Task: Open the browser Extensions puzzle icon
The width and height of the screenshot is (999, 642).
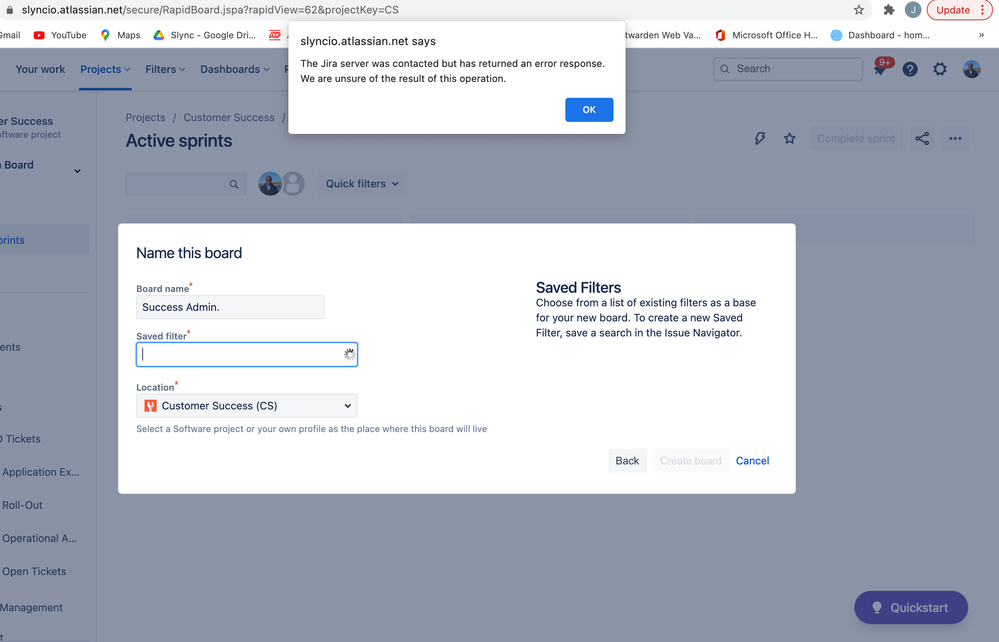Action: pos(888,10)
